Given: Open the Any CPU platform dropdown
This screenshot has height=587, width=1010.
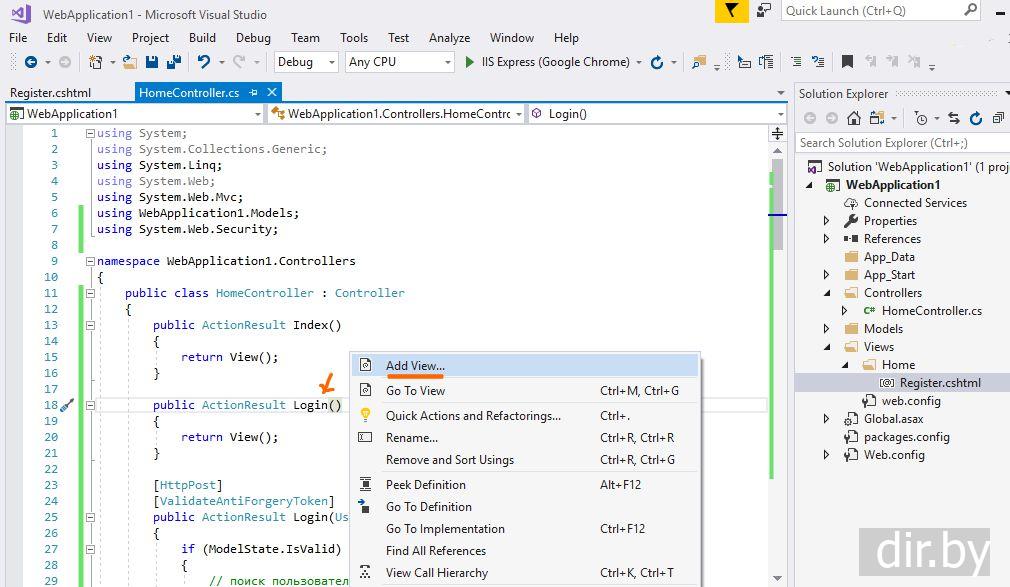Looking at the screenshot, I should pos(447,62).
